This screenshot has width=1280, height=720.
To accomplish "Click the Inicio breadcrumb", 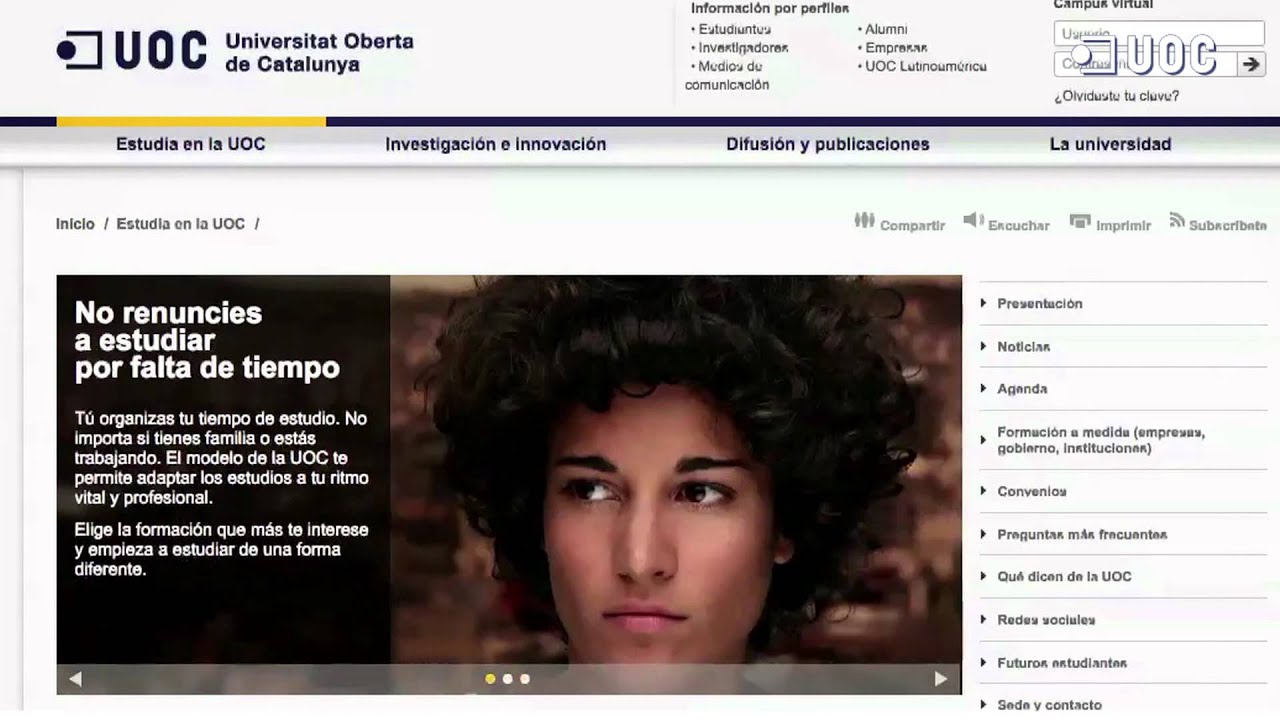I will (x=75, y=224).
